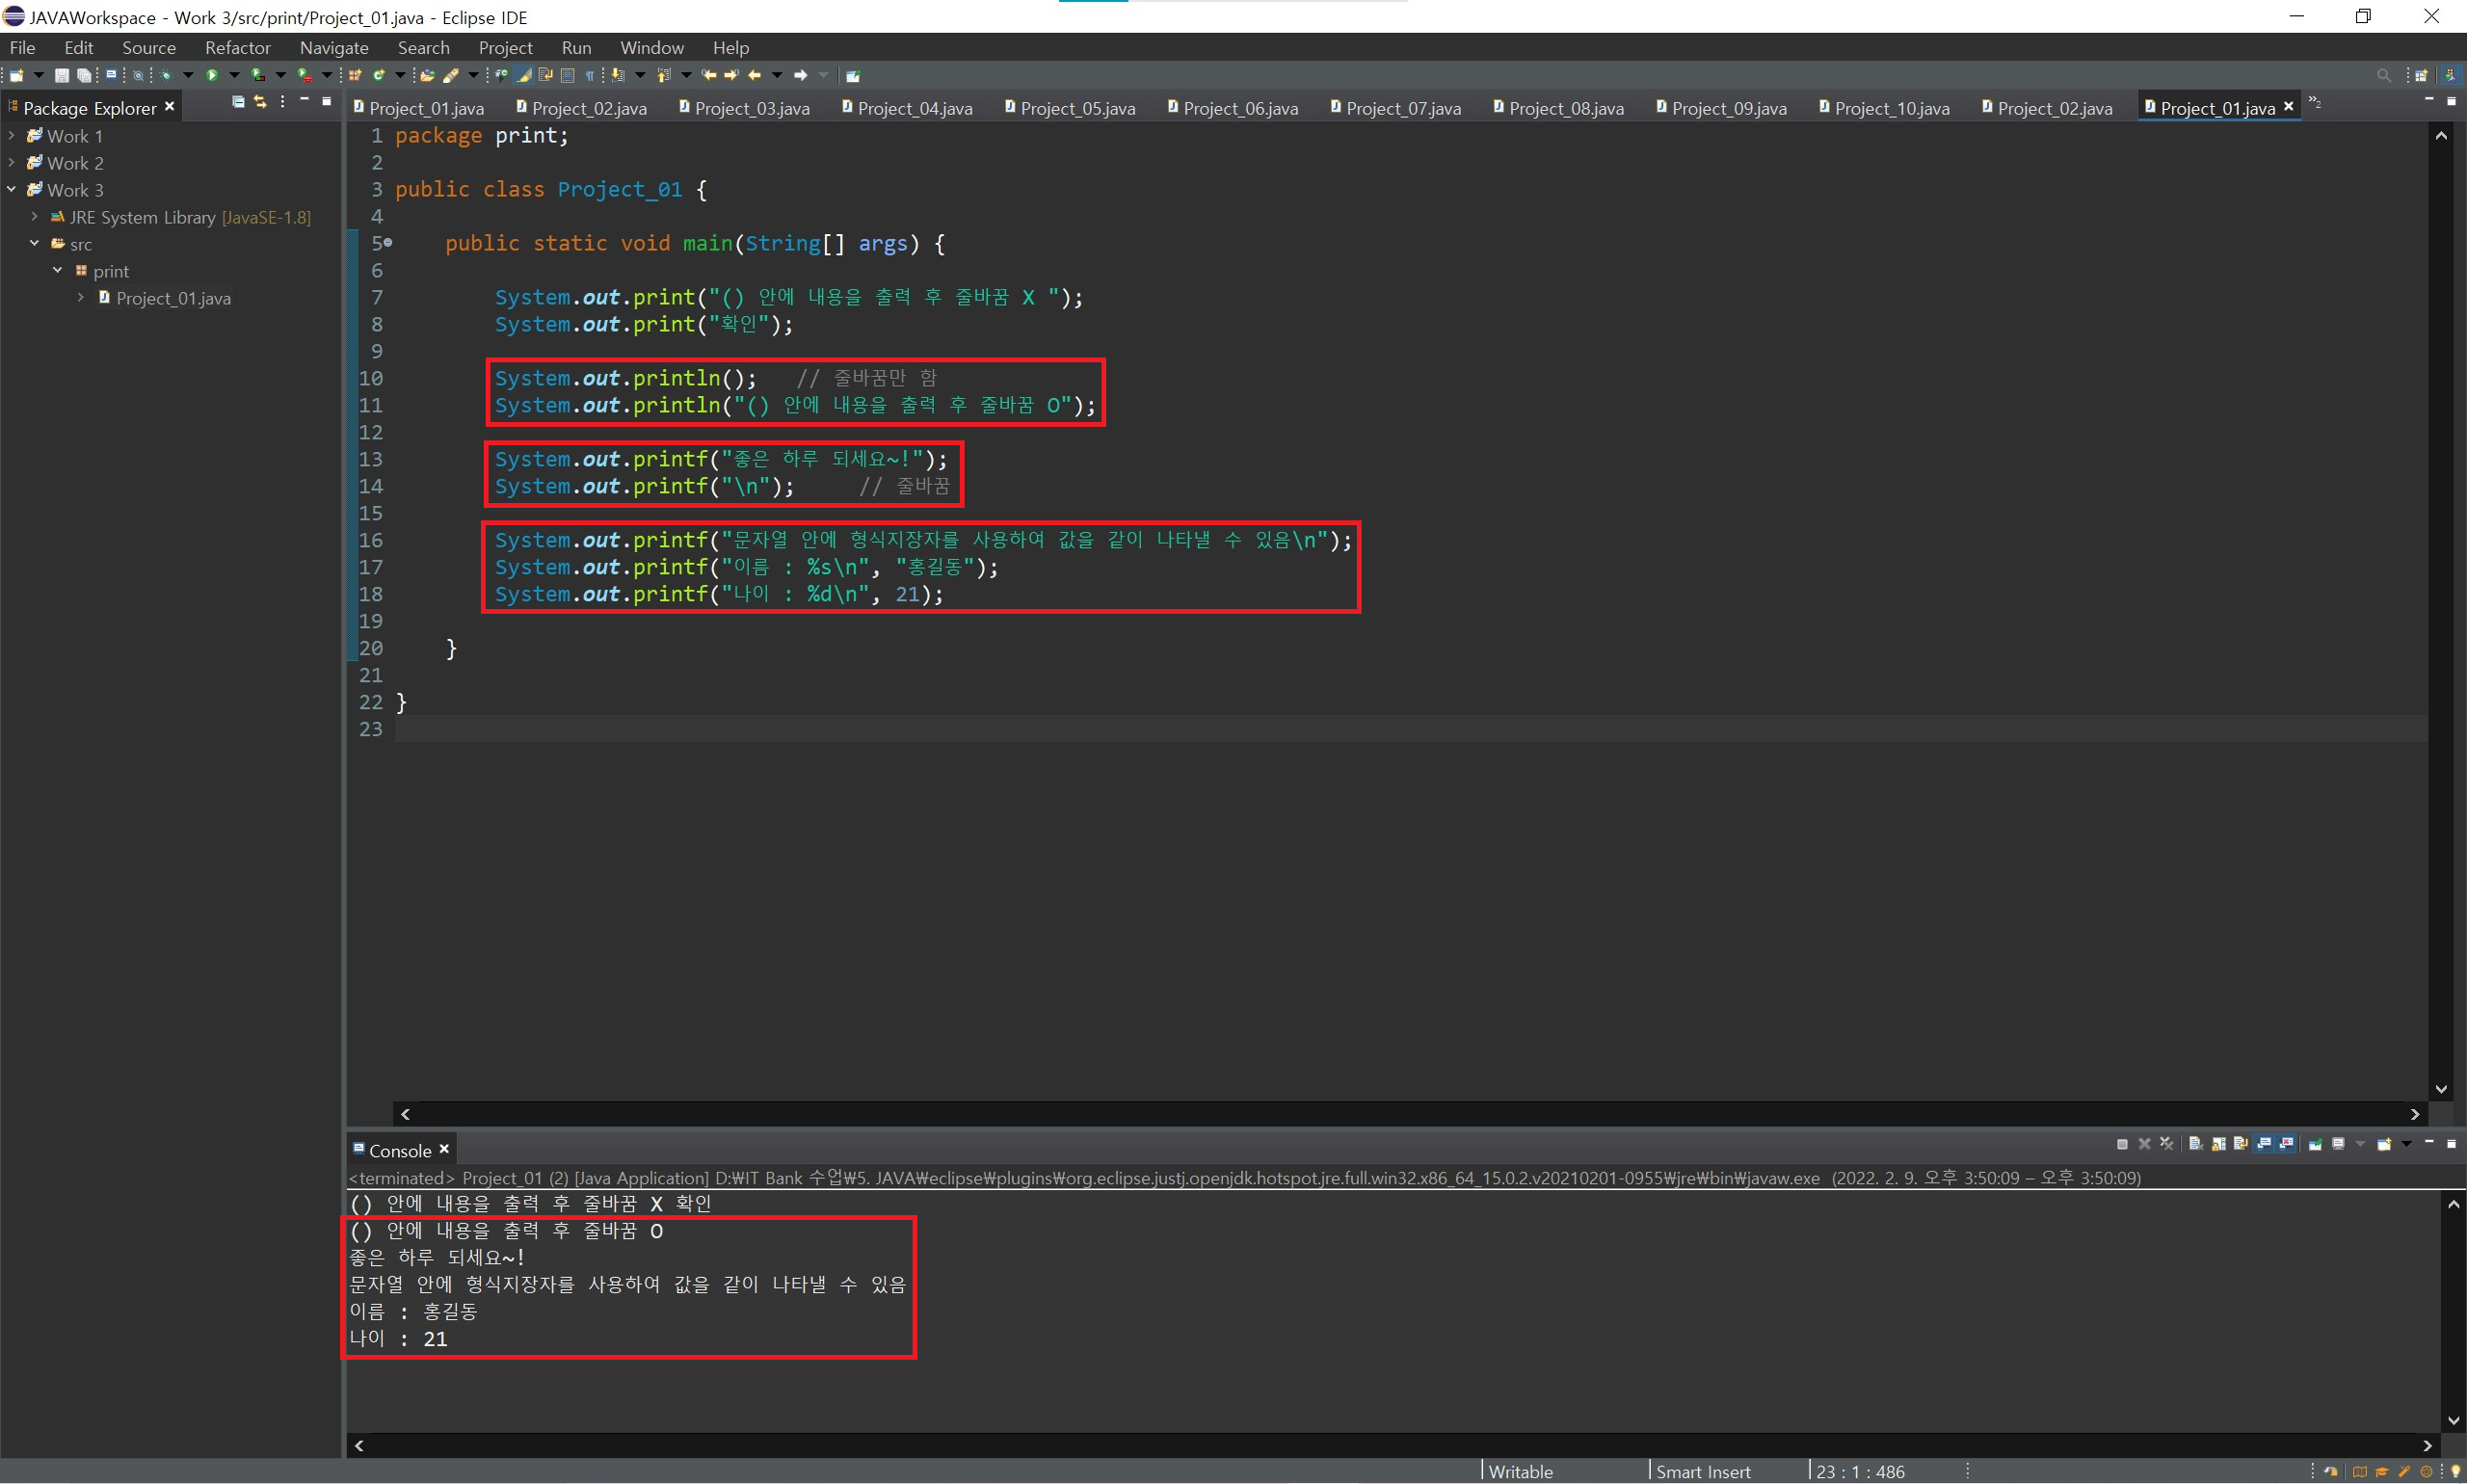Click the Debug bug icon

coord(166,75)
